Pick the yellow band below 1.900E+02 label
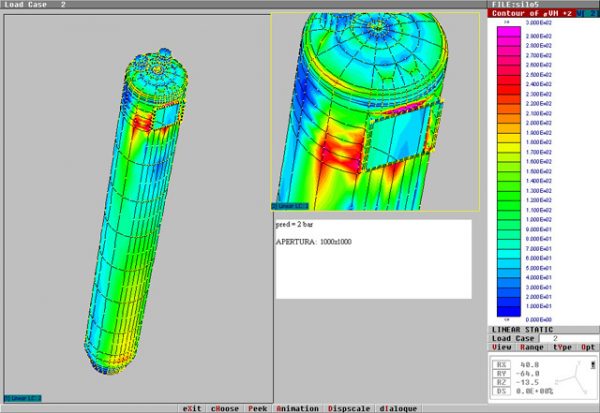 (509, 138)
